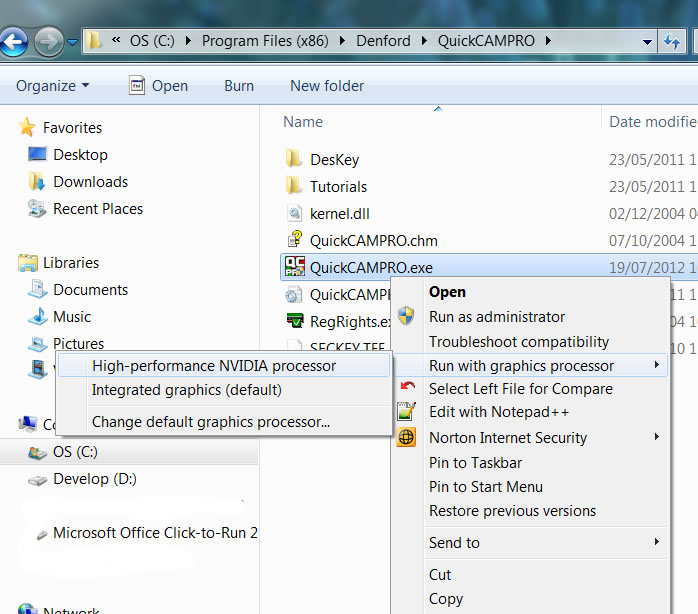Image resolution: width=698 pixels, height=614 pixels.
Task: Choose Change default graphics processor option
Action: (x=210, y=422)
